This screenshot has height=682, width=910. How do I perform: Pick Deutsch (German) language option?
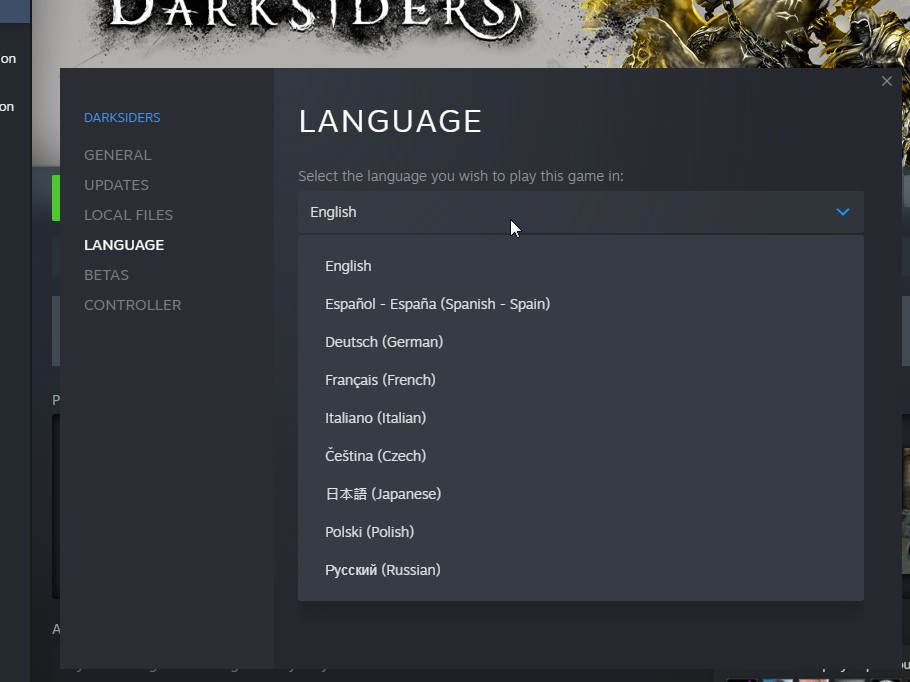click(x=580, y=342)
